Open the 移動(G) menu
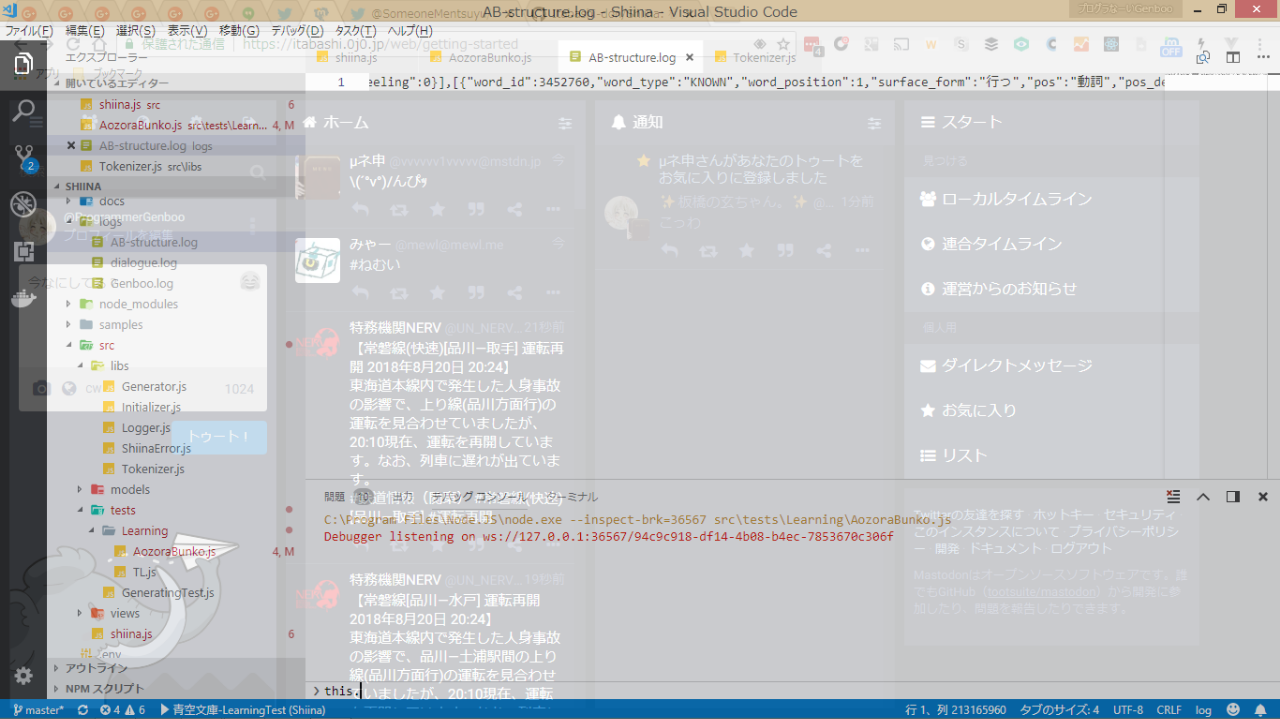Image resolution: width=1280 pixels, height=719 pixels. 238,31
